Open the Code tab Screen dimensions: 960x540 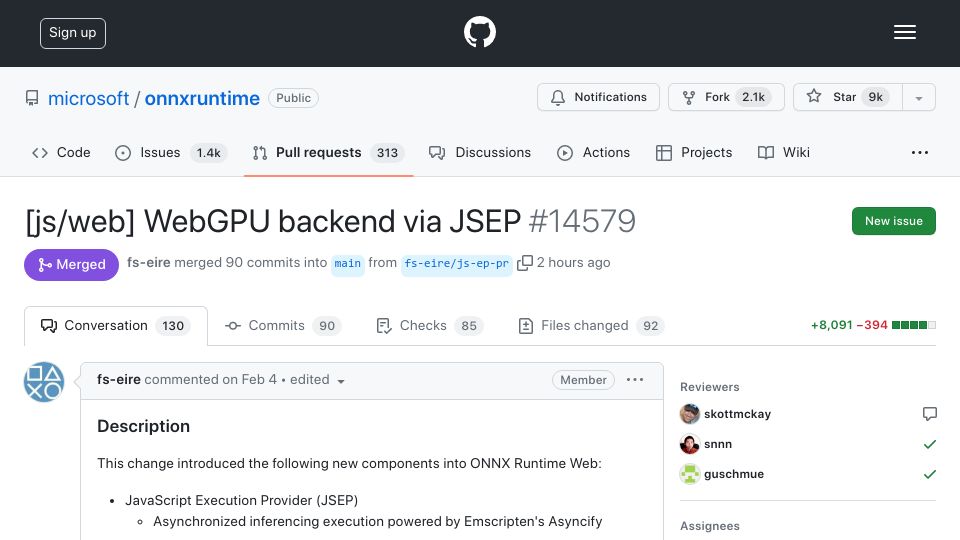coord(61,152)
